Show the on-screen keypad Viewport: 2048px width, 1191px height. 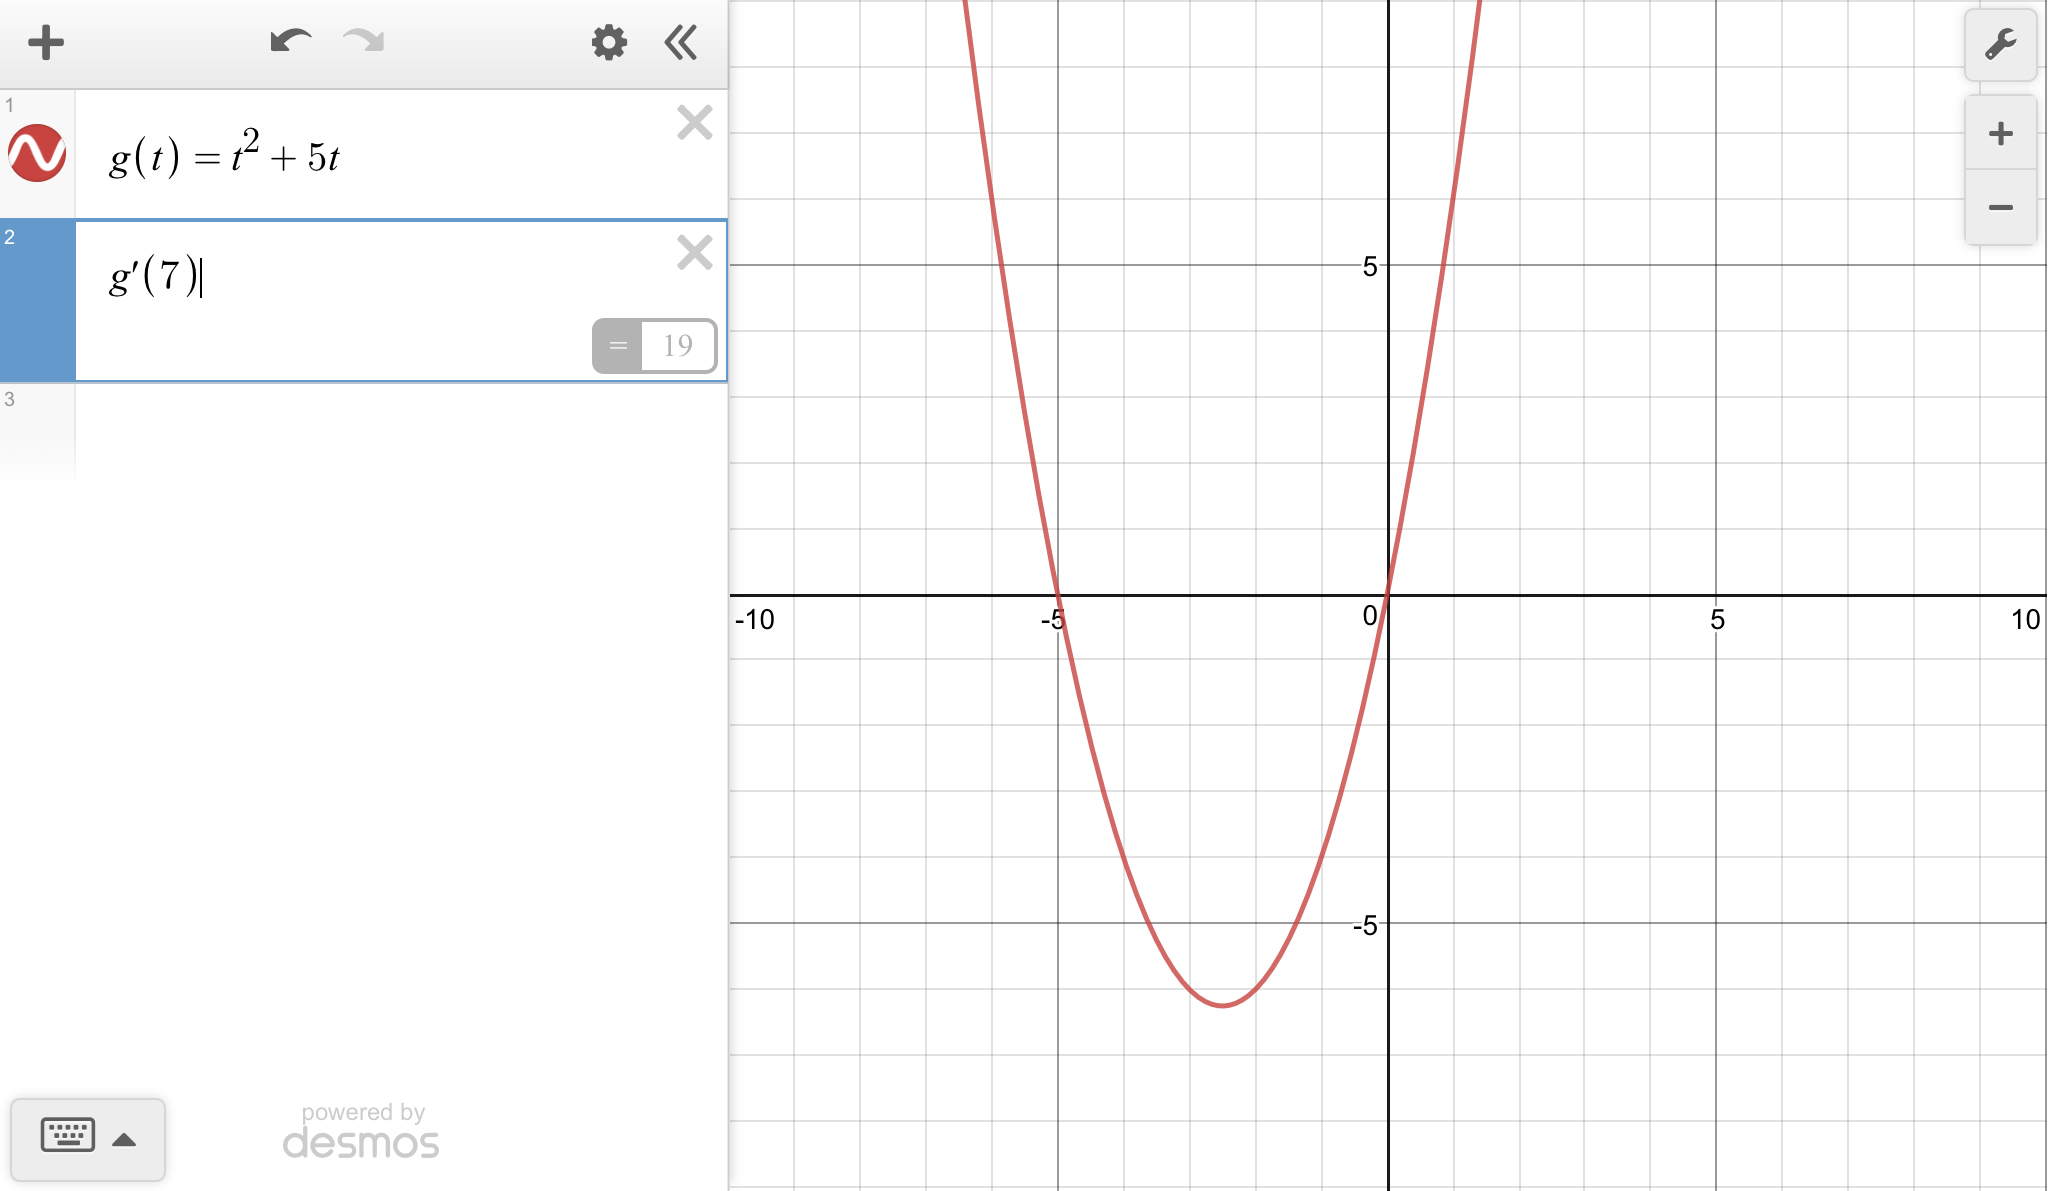tap(68, 1137)
